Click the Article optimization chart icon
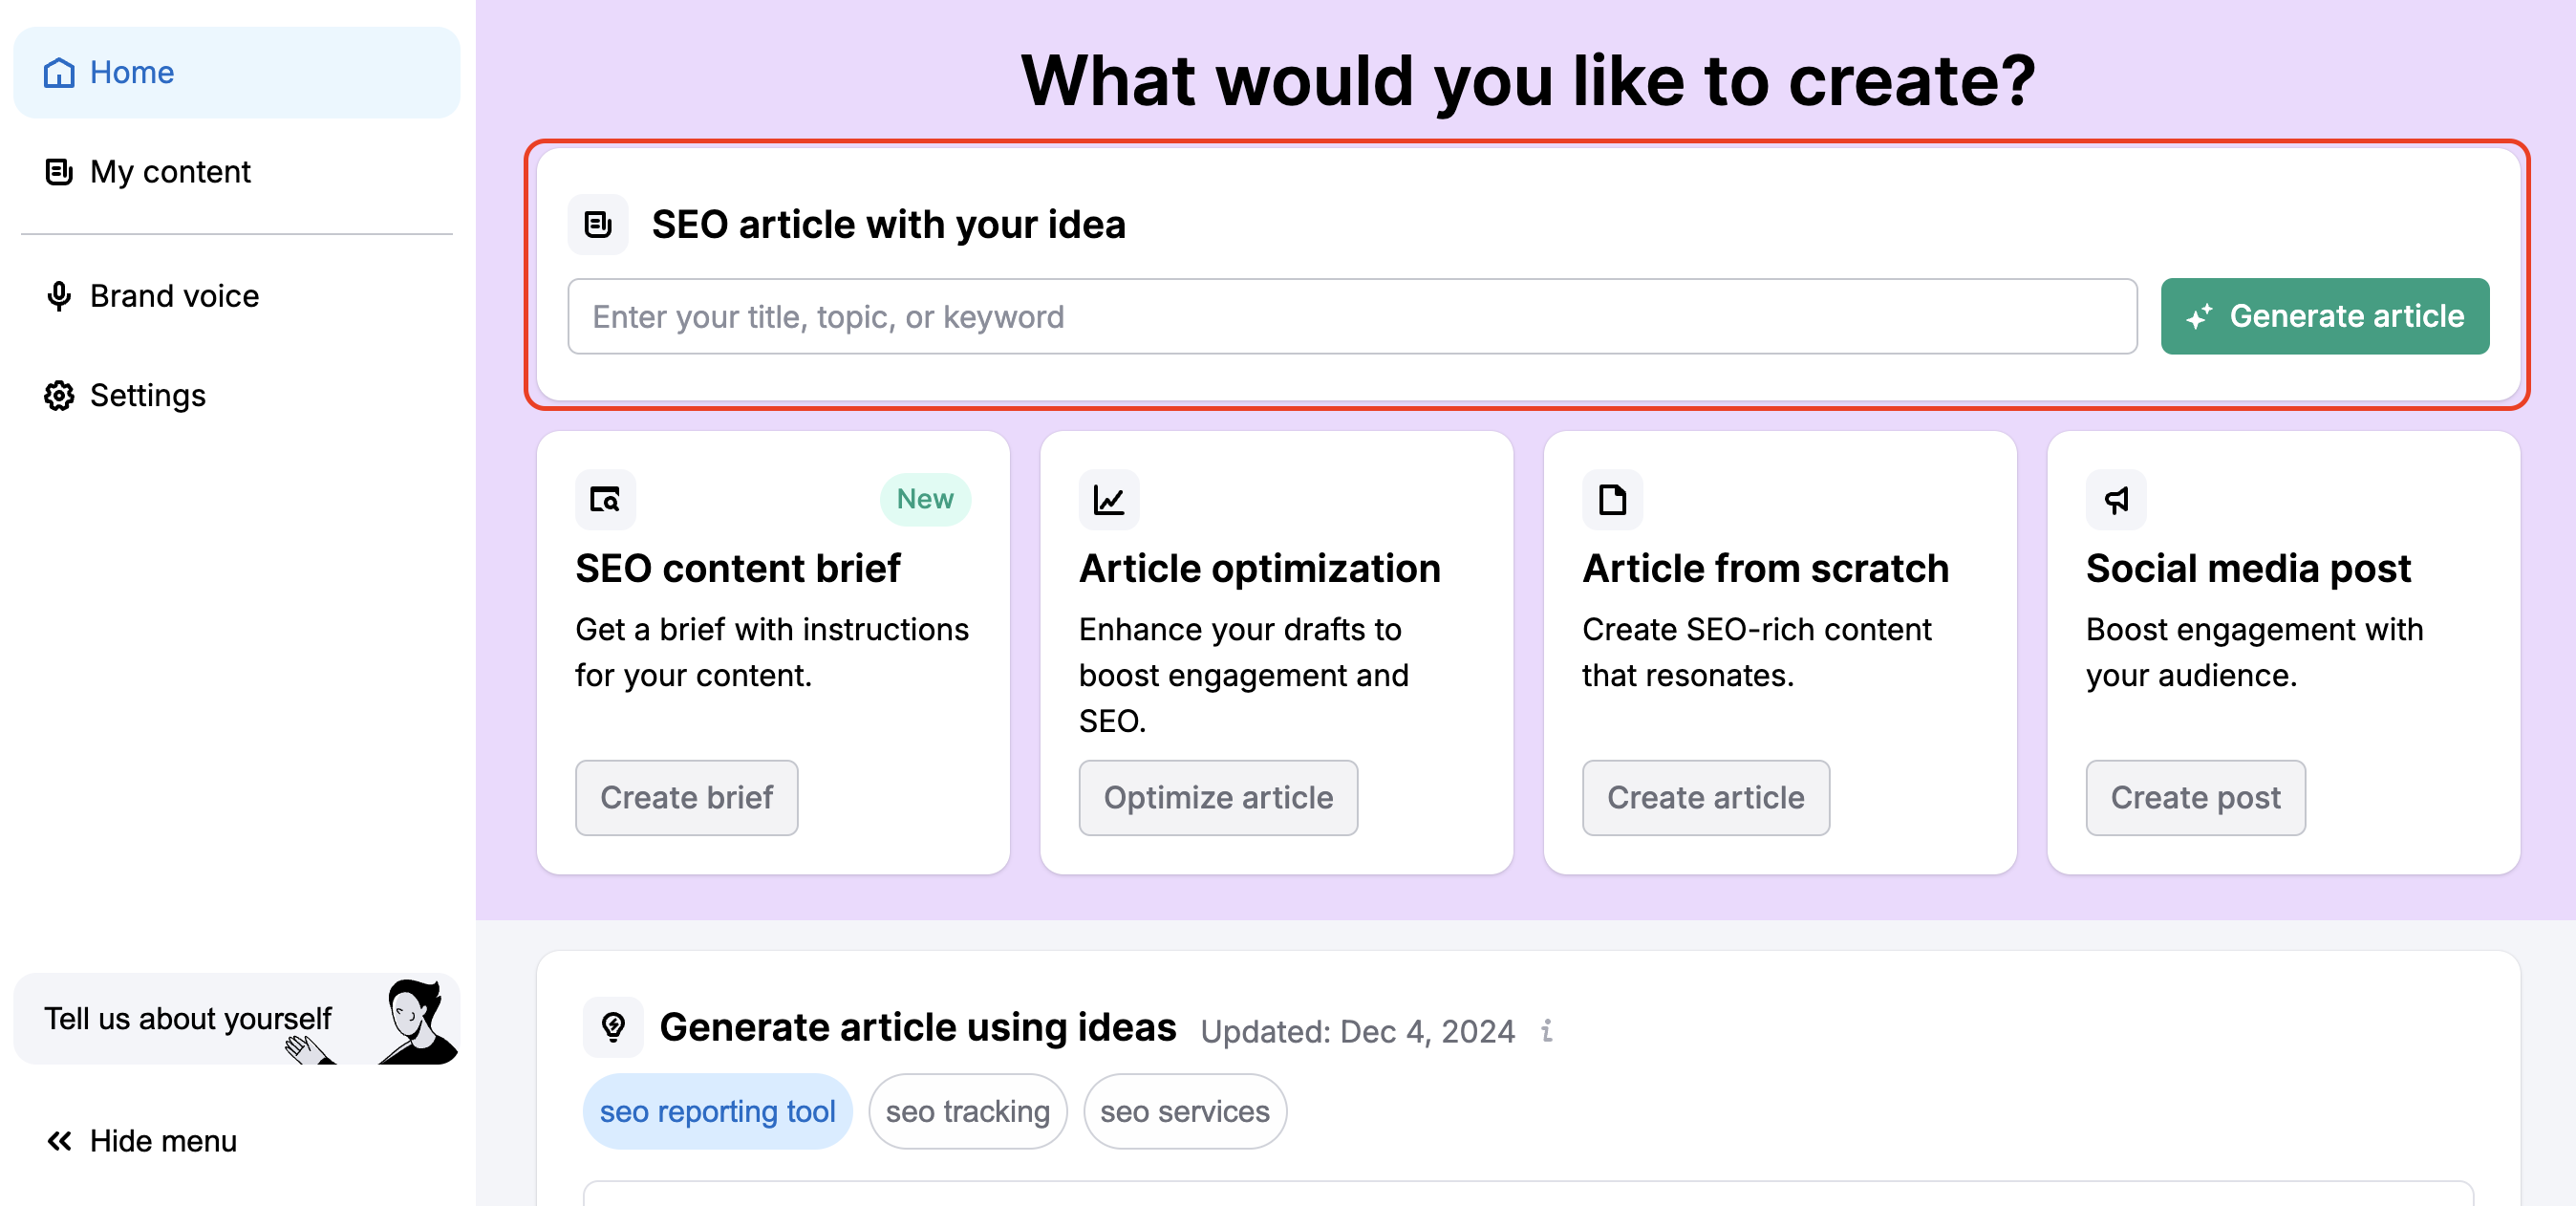This screenshot has width=2576, height=1206. pos(1109,500)
